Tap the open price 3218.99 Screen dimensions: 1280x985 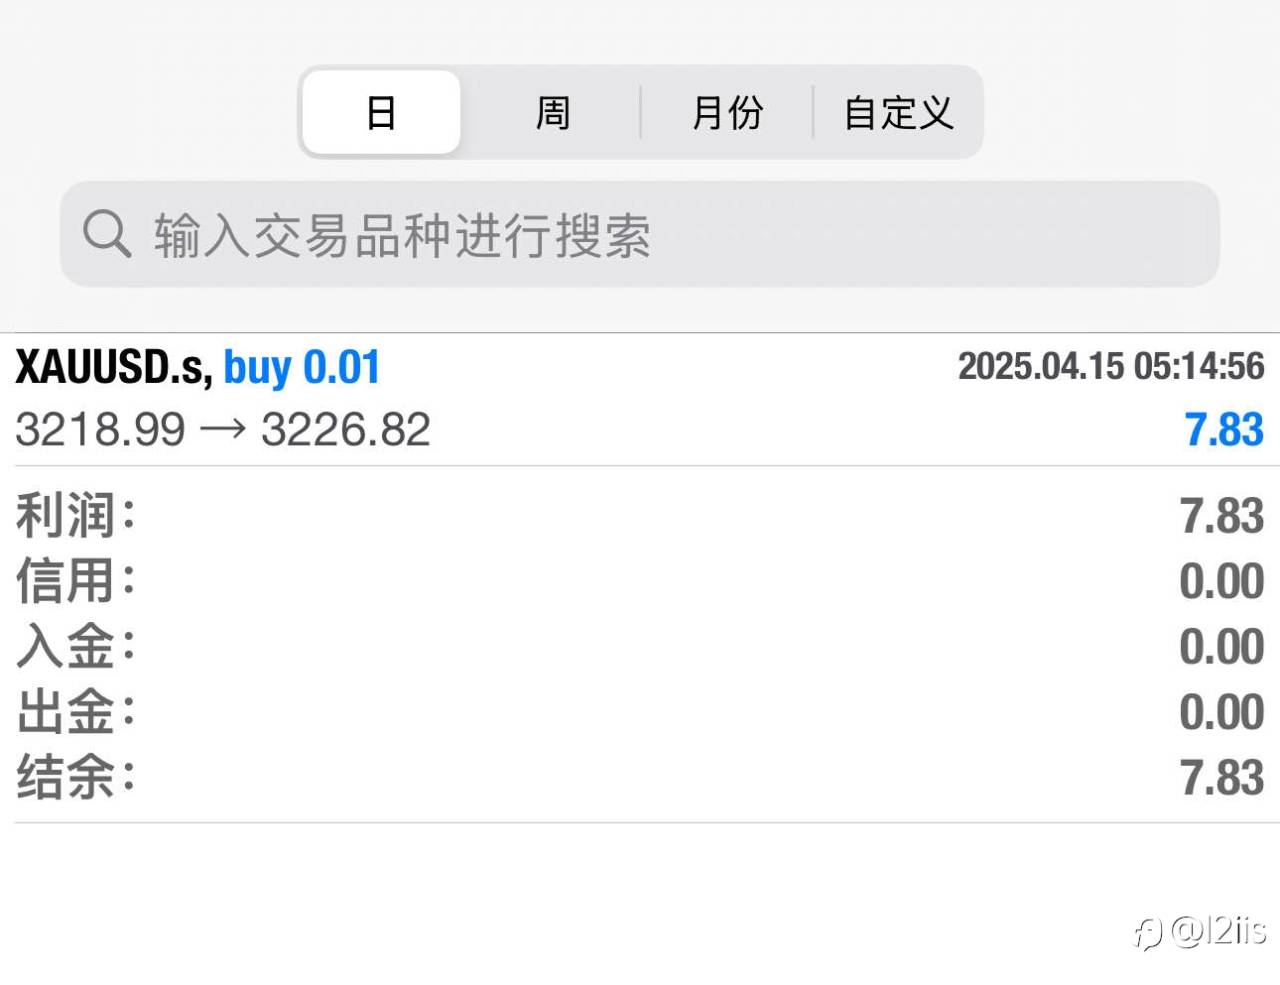pyautogui.click(x=100, y=430)
